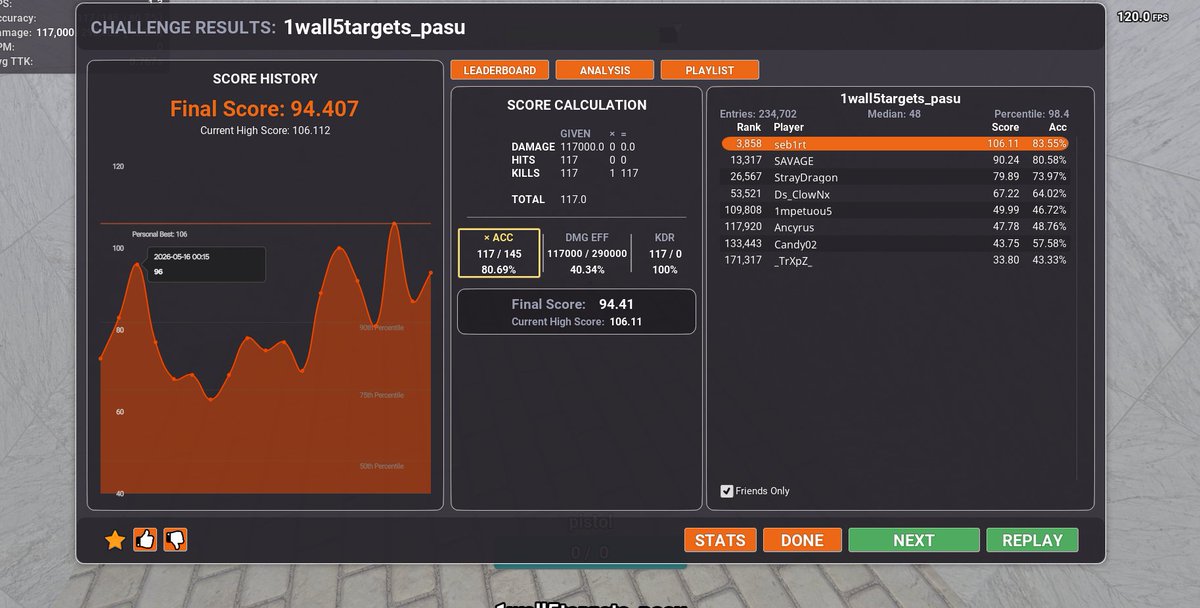Select 1mpetuou5 leaderboard entry
Viewport: 1200px width, 608px height.
tap(895, 210)
